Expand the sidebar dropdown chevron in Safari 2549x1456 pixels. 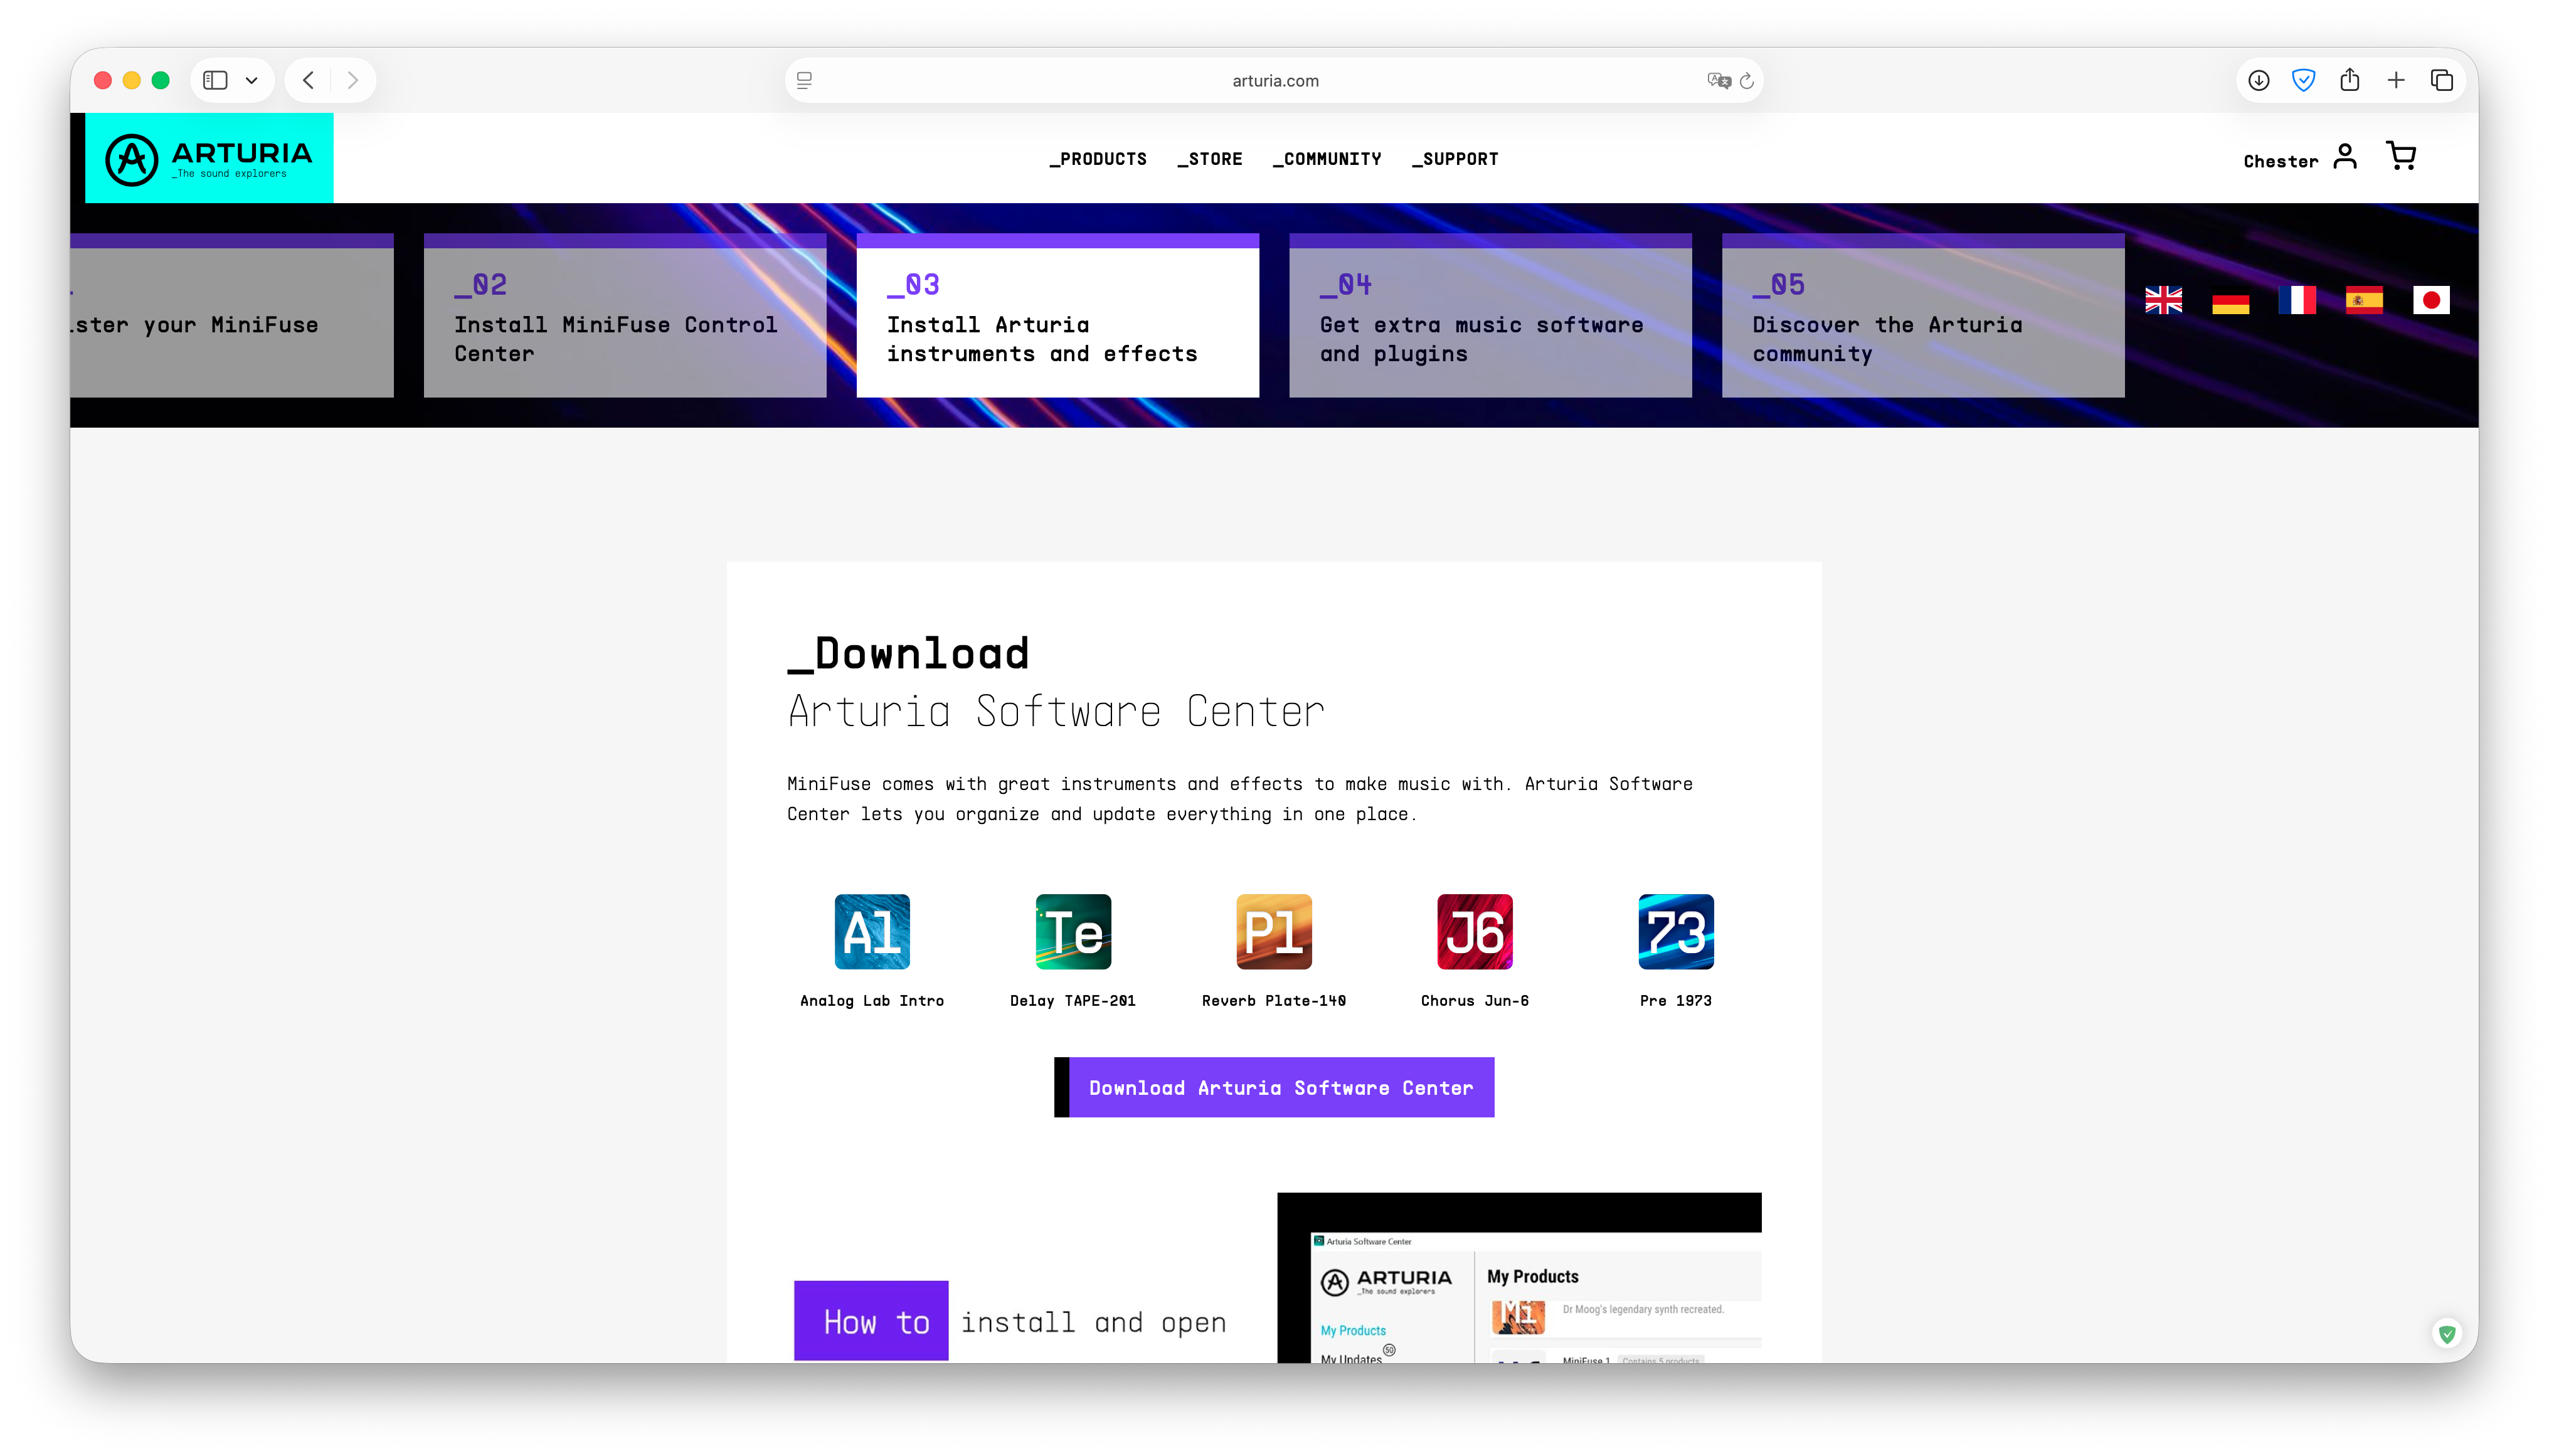pos(252,80)
